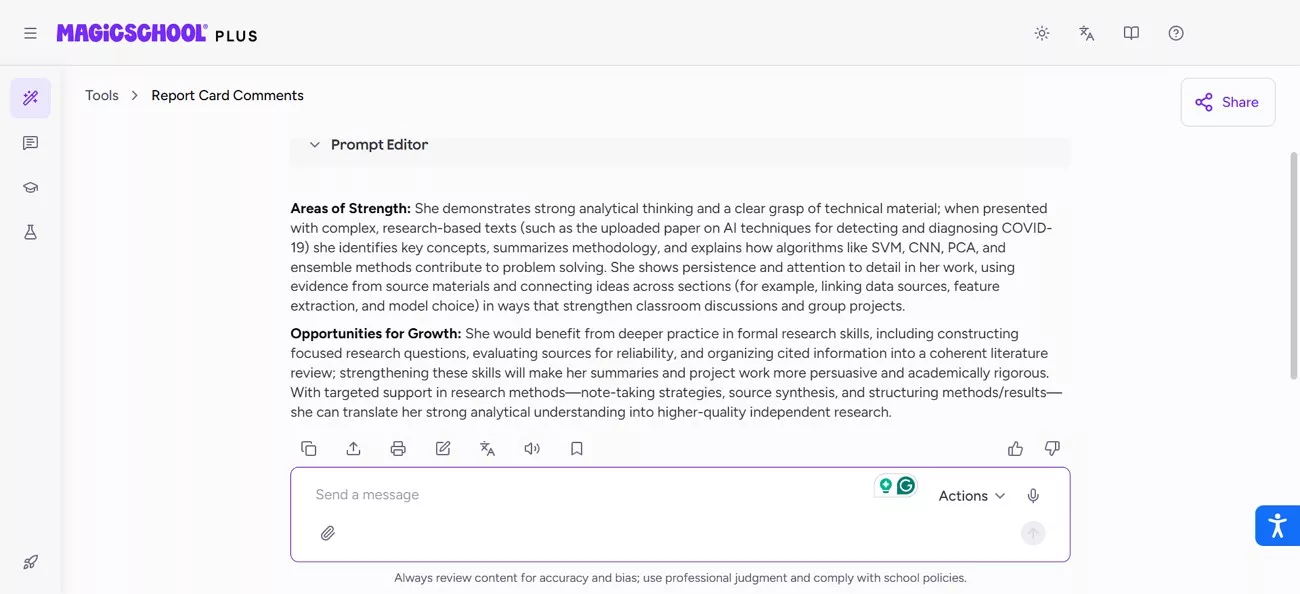Image resolution: width=1300 pixels, height=594 pixels.
Task: Bookmark the generated response
Action: [x=577, y=449]
